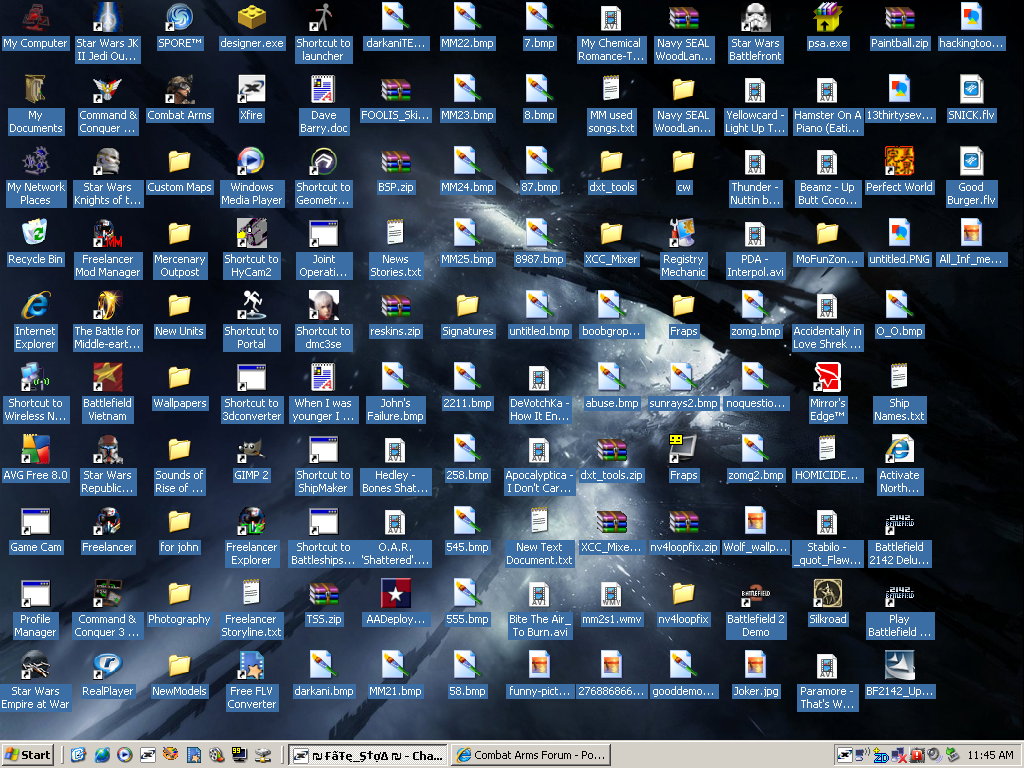Open PDA - Interpol.avi video
1024x768 pixels.
point(756,249)
